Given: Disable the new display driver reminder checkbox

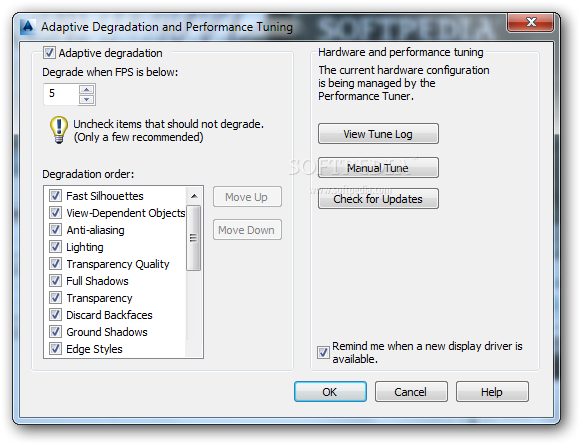Looking at the screenshot, I should (323, 352).
